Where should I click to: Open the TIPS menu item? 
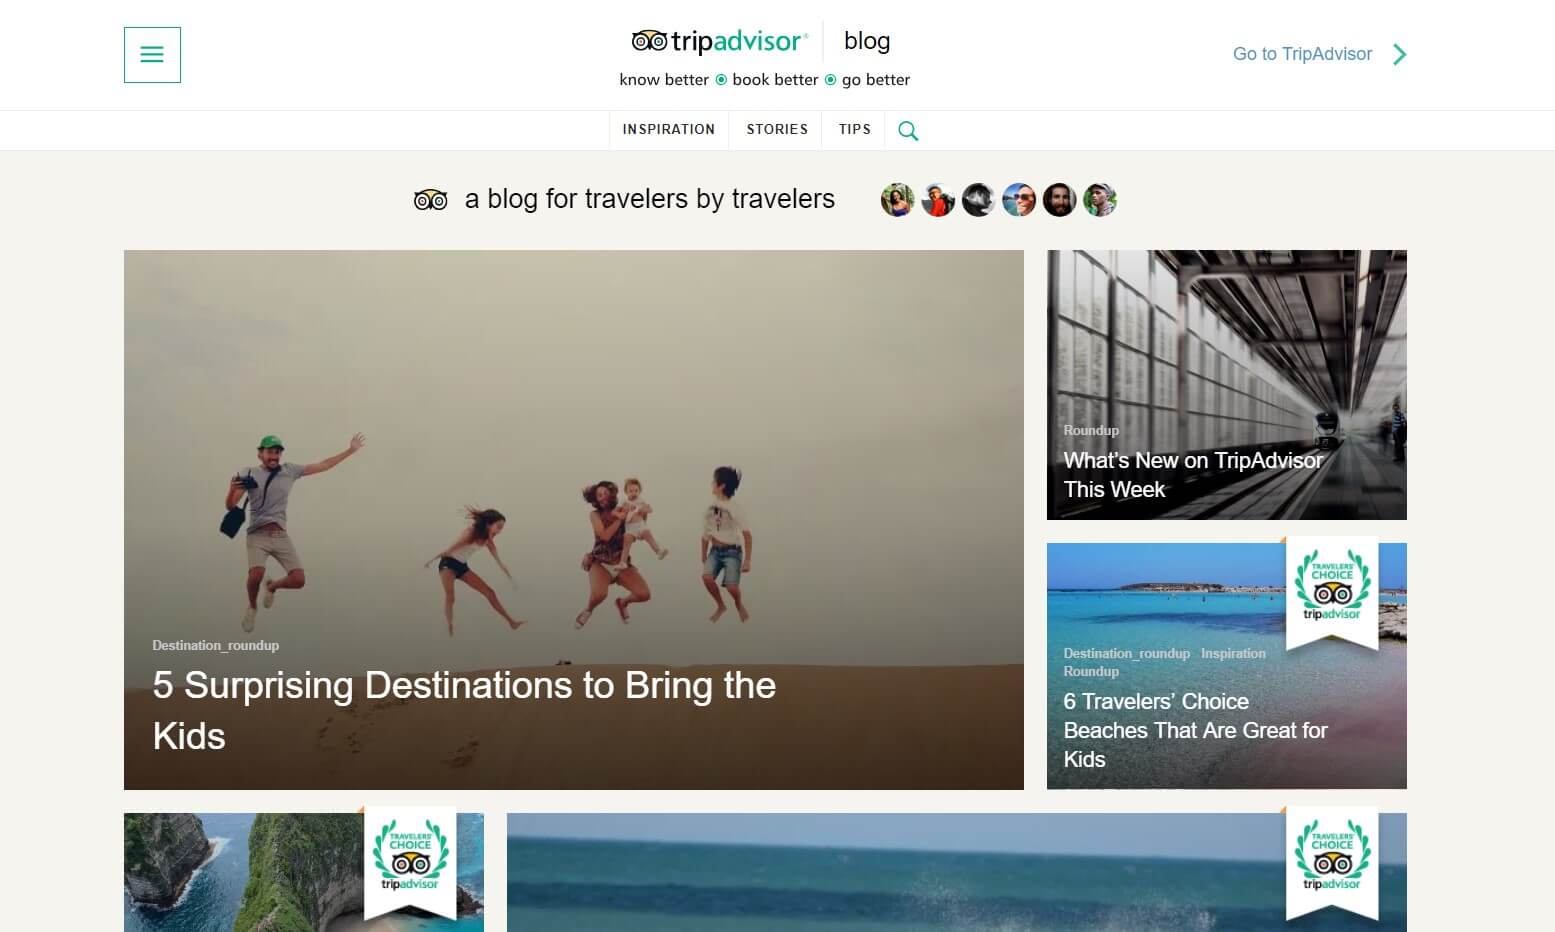point(855,130)
